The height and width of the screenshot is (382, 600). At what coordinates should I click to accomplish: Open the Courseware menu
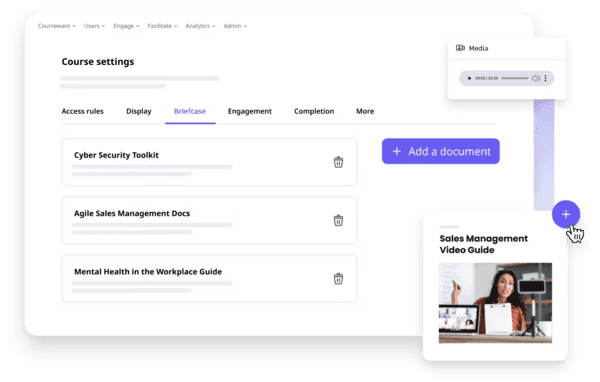point(57,26)
